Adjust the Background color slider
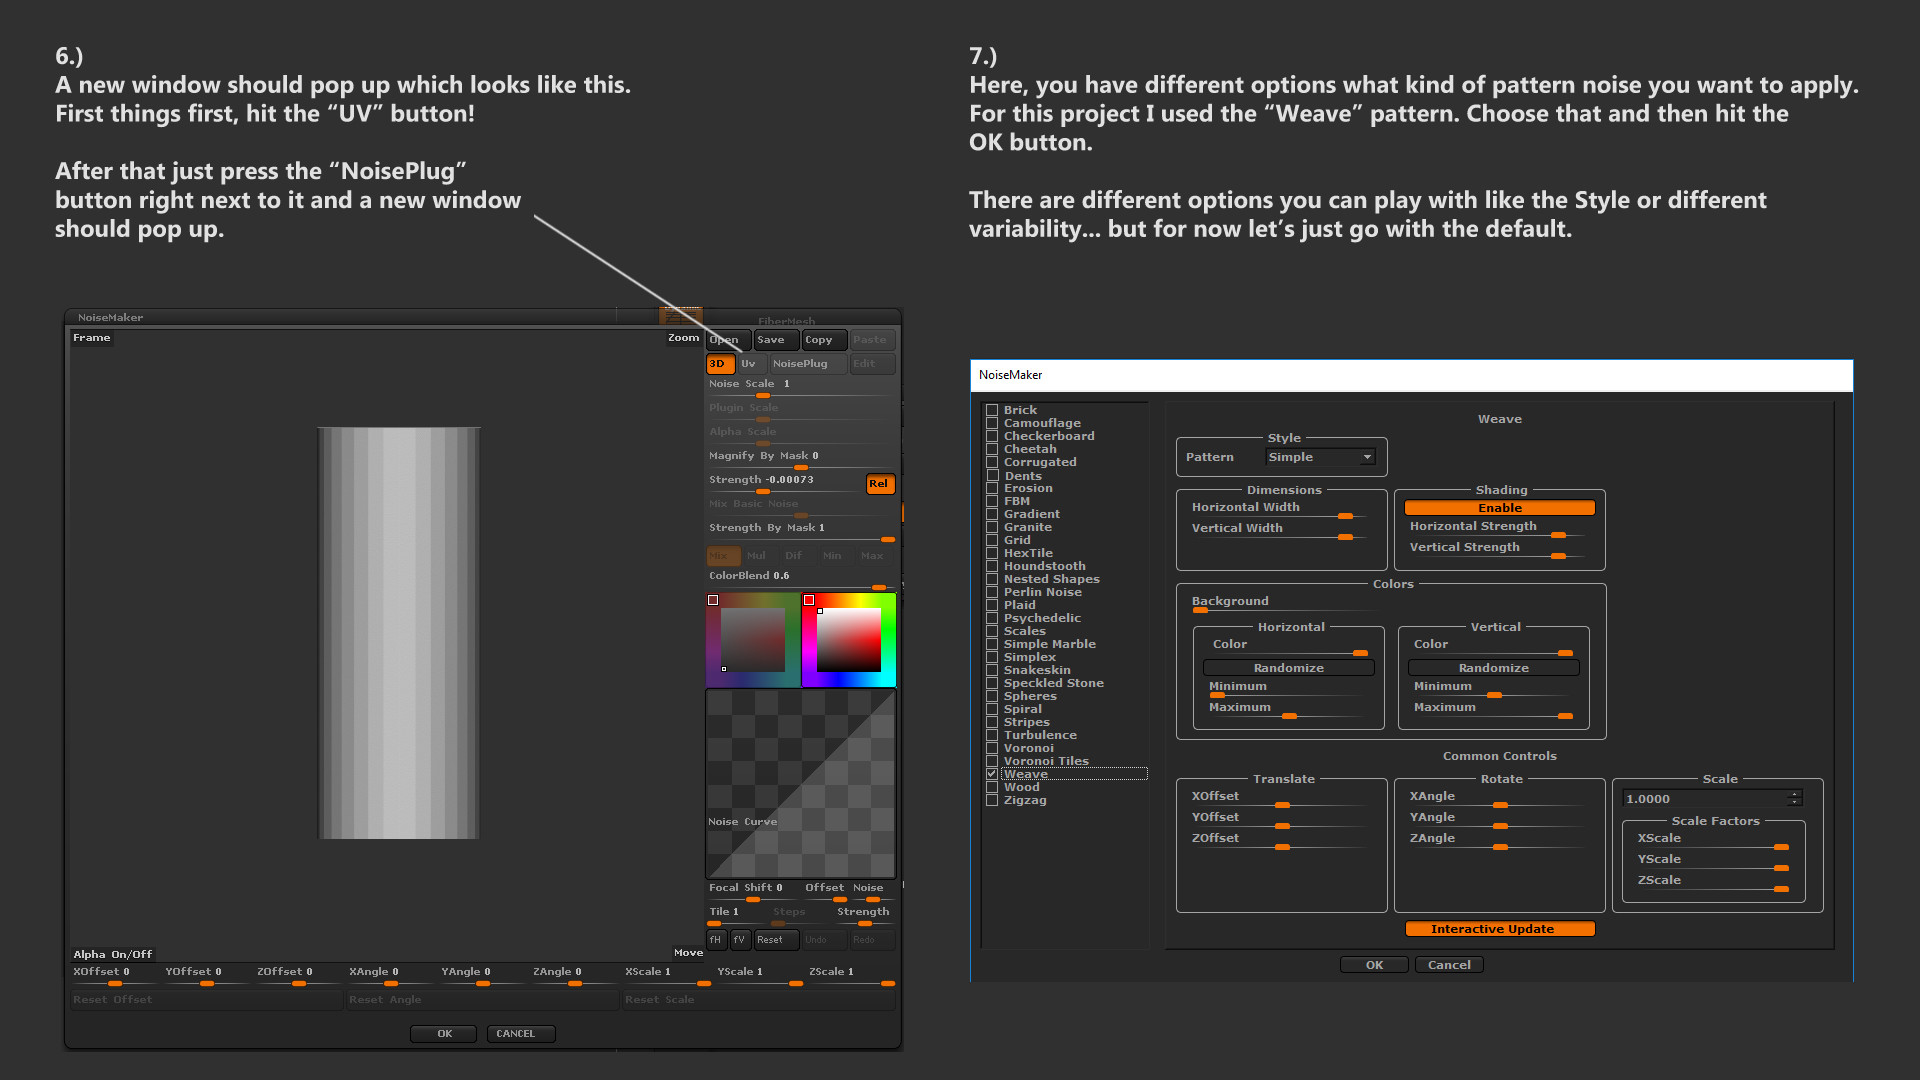Image resolution: width=1920 pixels, height=1080 pixels. [x=1284, y=610]
